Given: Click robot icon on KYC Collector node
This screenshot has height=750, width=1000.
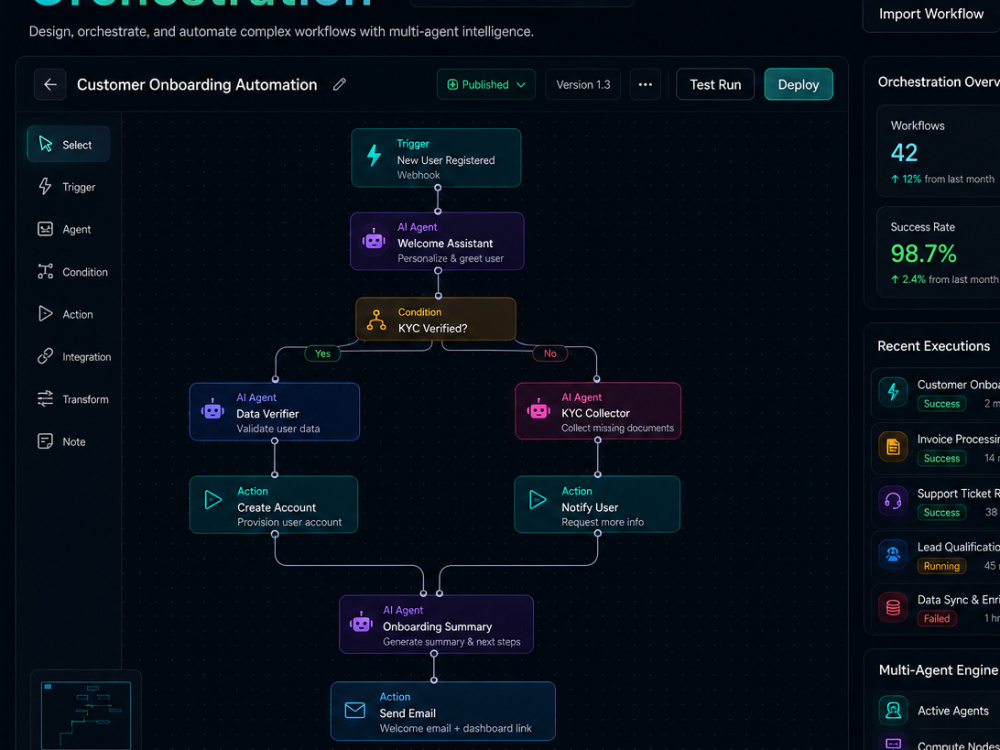Looking at the screenshot, I should [538, 410].
